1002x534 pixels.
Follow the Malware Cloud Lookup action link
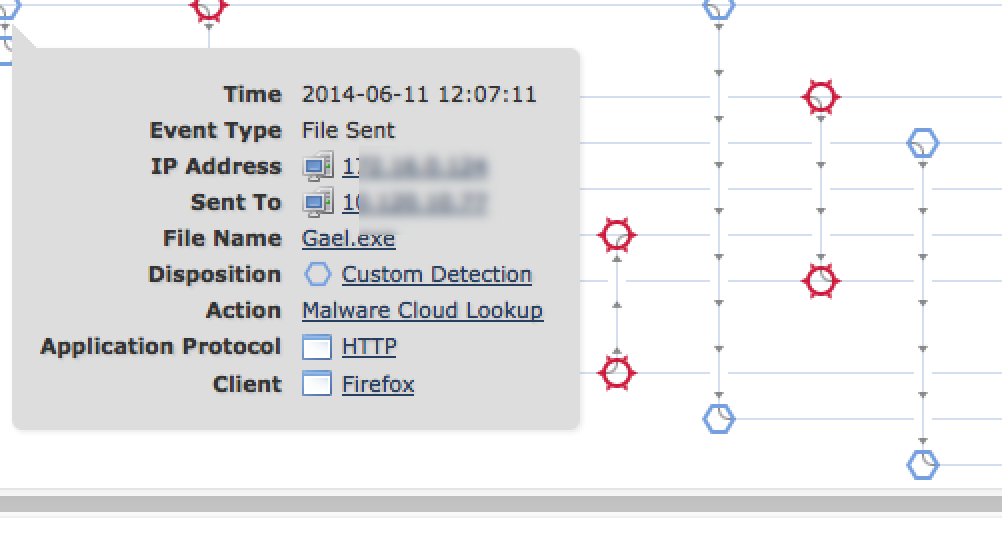tap(422, 311)
